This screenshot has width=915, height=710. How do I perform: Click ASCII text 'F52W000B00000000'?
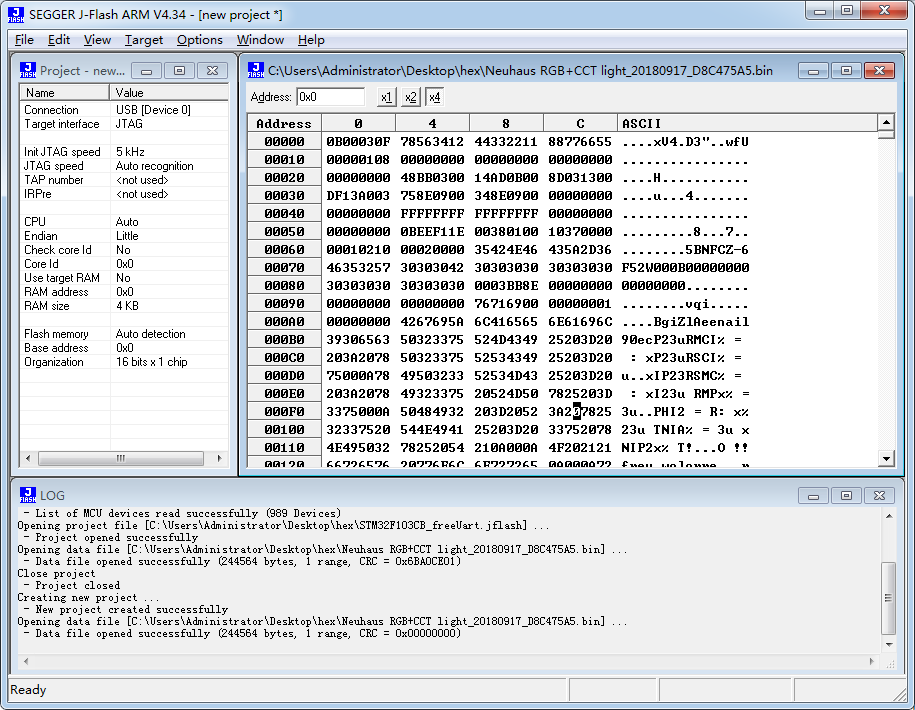[x=685, y=268]
